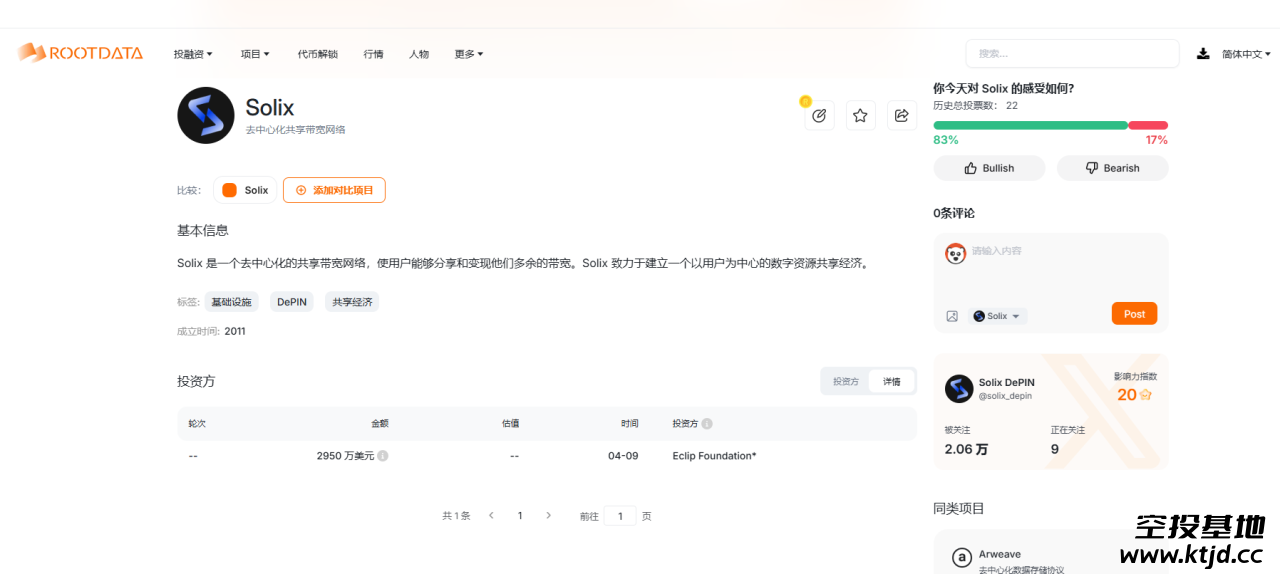Click the RootData logo
1280x574 pixels.
point(80,53)
